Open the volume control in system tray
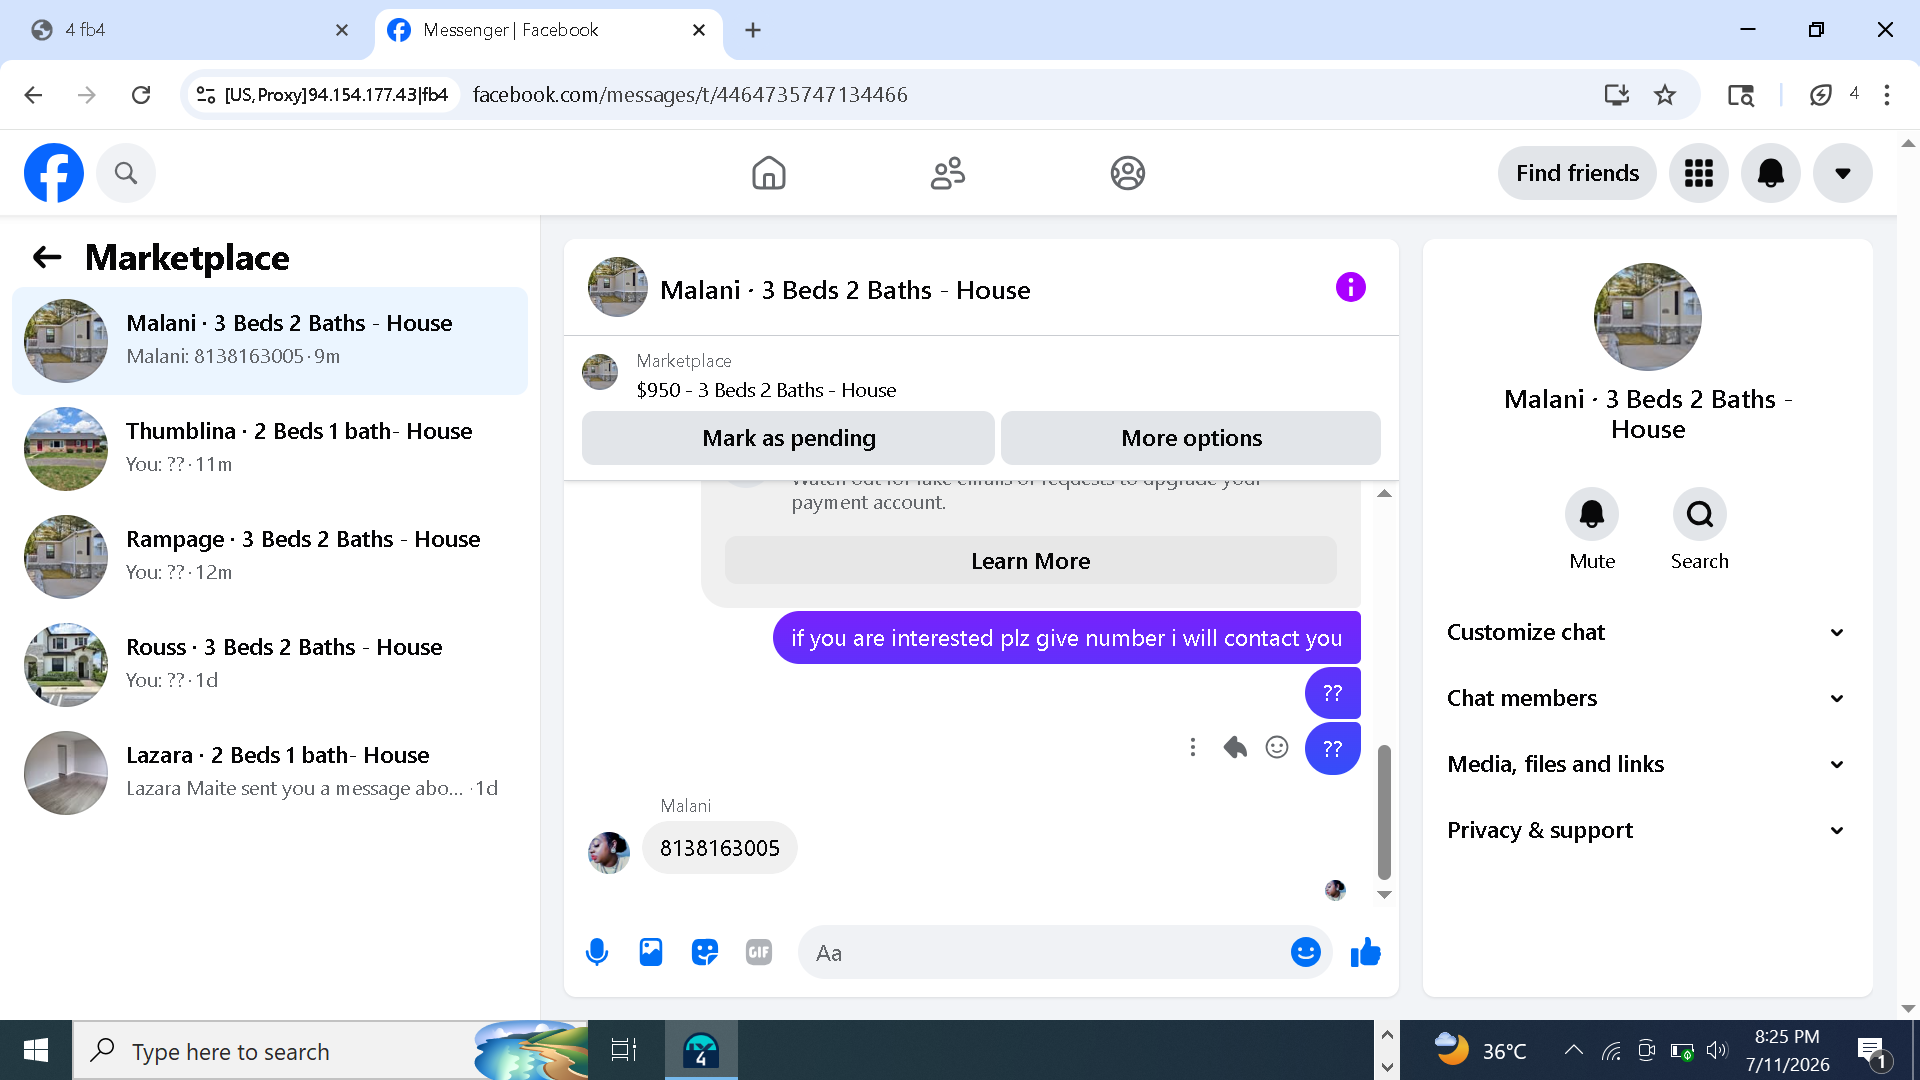This screenshot has width=1920, height=1080. [1717, 1050]
